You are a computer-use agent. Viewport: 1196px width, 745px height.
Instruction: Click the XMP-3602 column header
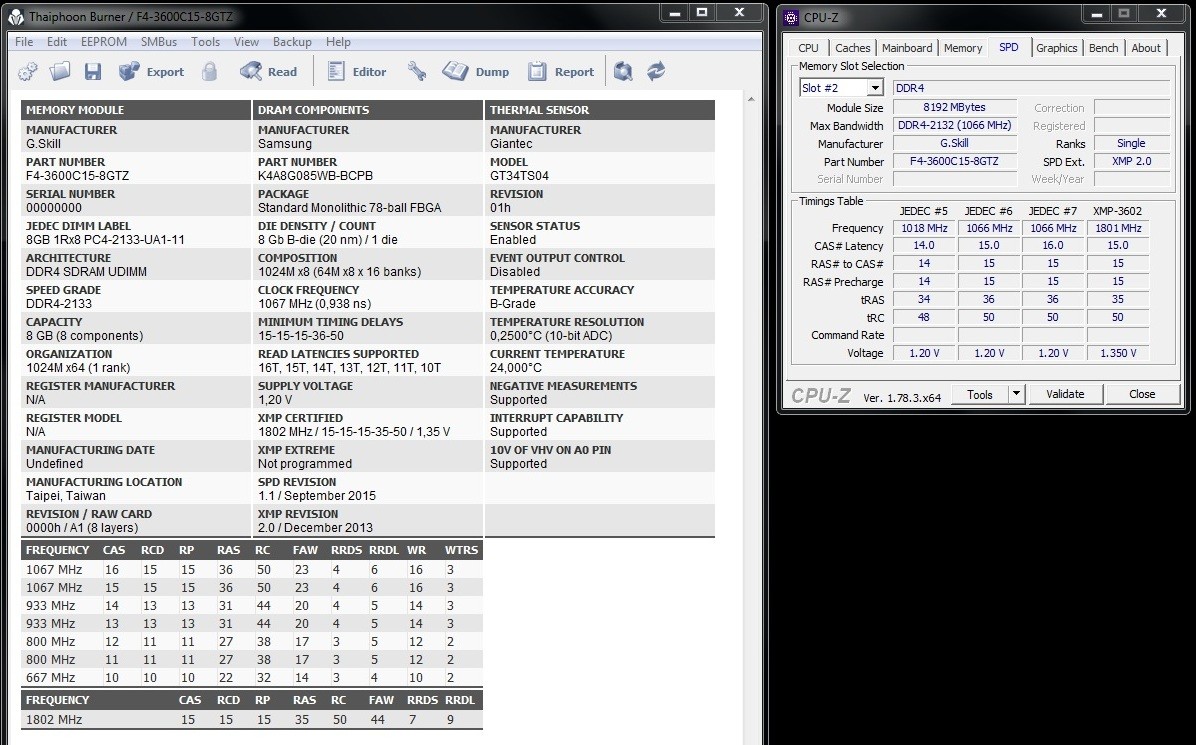pos(1117,210)
